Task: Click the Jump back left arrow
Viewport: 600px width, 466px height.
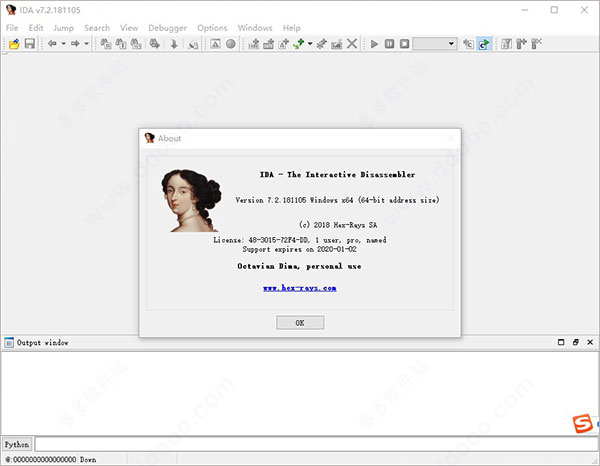Action: [x=52, y=44]
